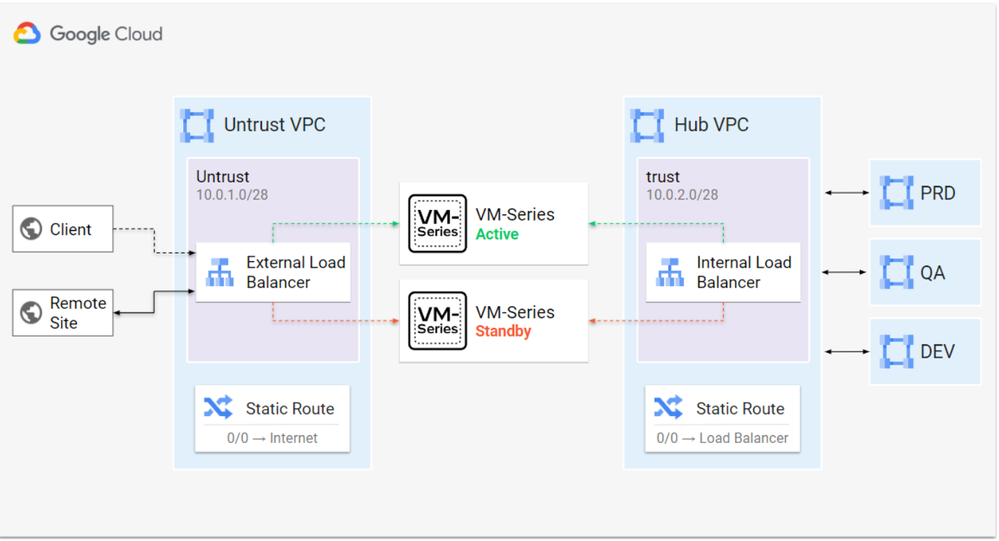Click the Standby VM-Series logo icon
This screenshot has height=541, width=999.
point(438,321)
